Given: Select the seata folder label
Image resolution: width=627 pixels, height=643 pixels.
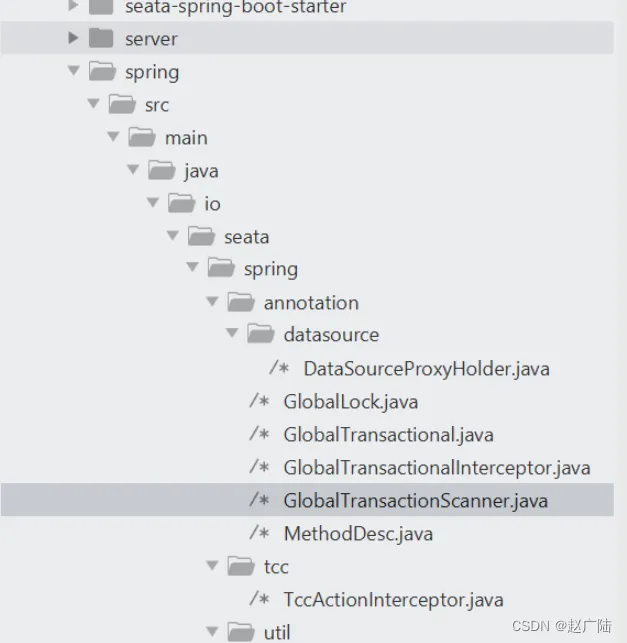Looking at the screenshot, I should [246, 237].
